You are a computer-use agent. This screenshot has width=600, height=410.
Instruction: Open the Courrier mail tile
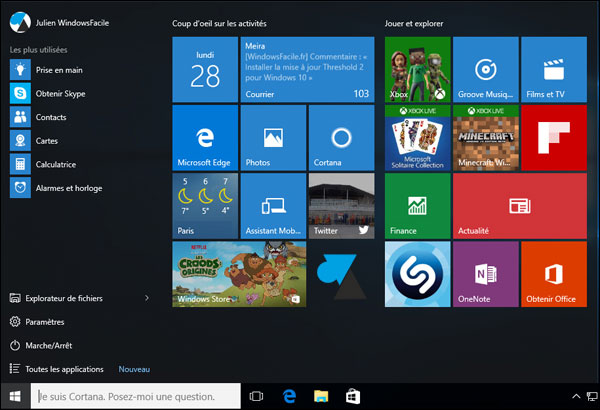307,70
